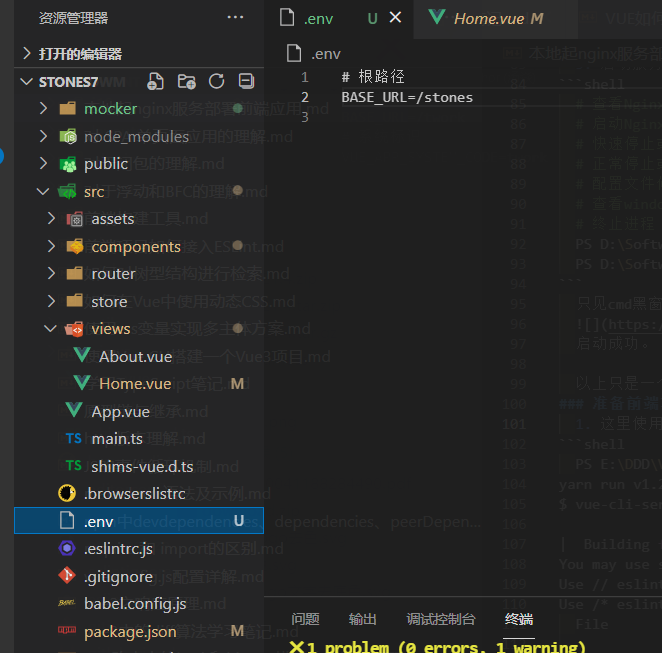The width and height of the screenshot is (662, 653).
Task: Click the '# 根路径' comment line
Action: point(373,76)
